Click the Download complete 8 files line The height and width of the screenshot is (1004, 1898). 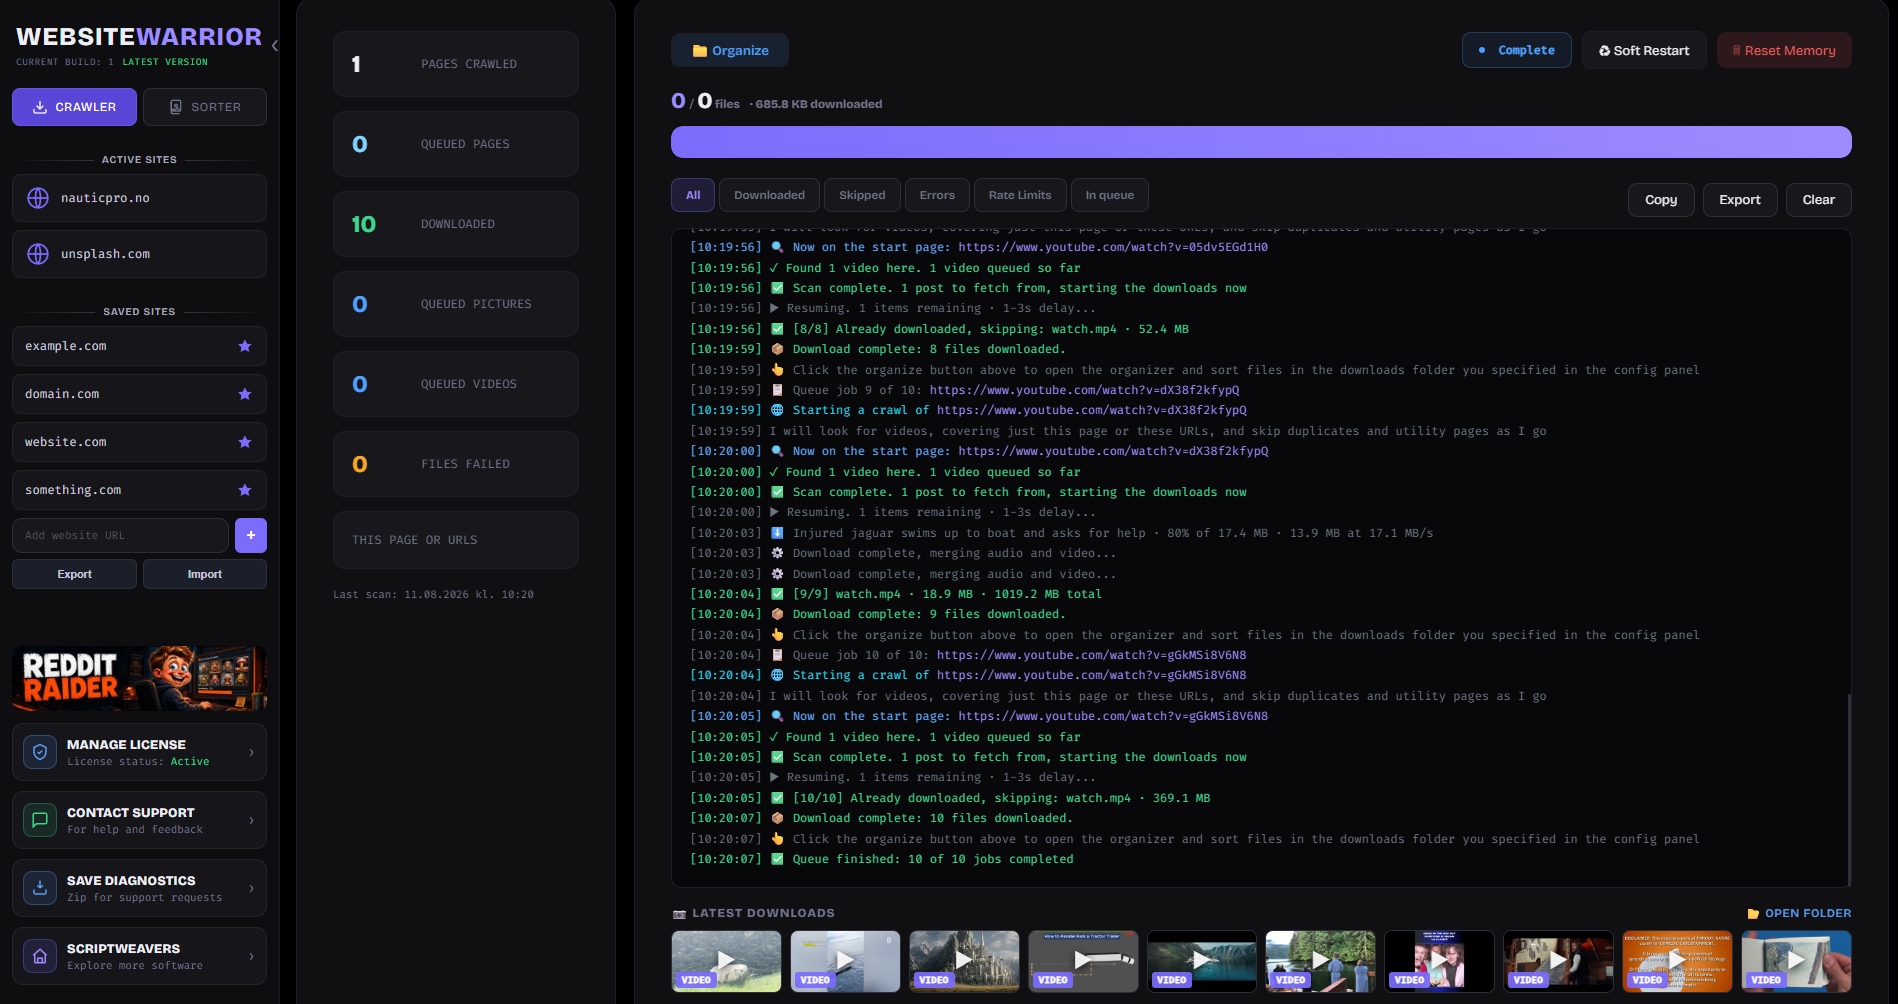click(x=877, y=349)
